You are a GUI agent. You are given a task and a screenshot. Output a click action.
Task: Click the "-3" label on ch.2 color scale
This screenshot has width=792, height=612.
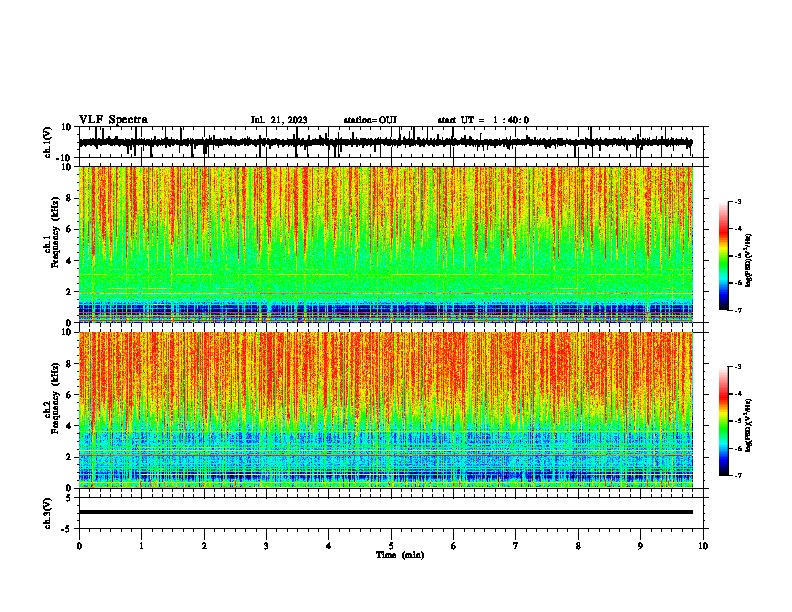point(737,367)
